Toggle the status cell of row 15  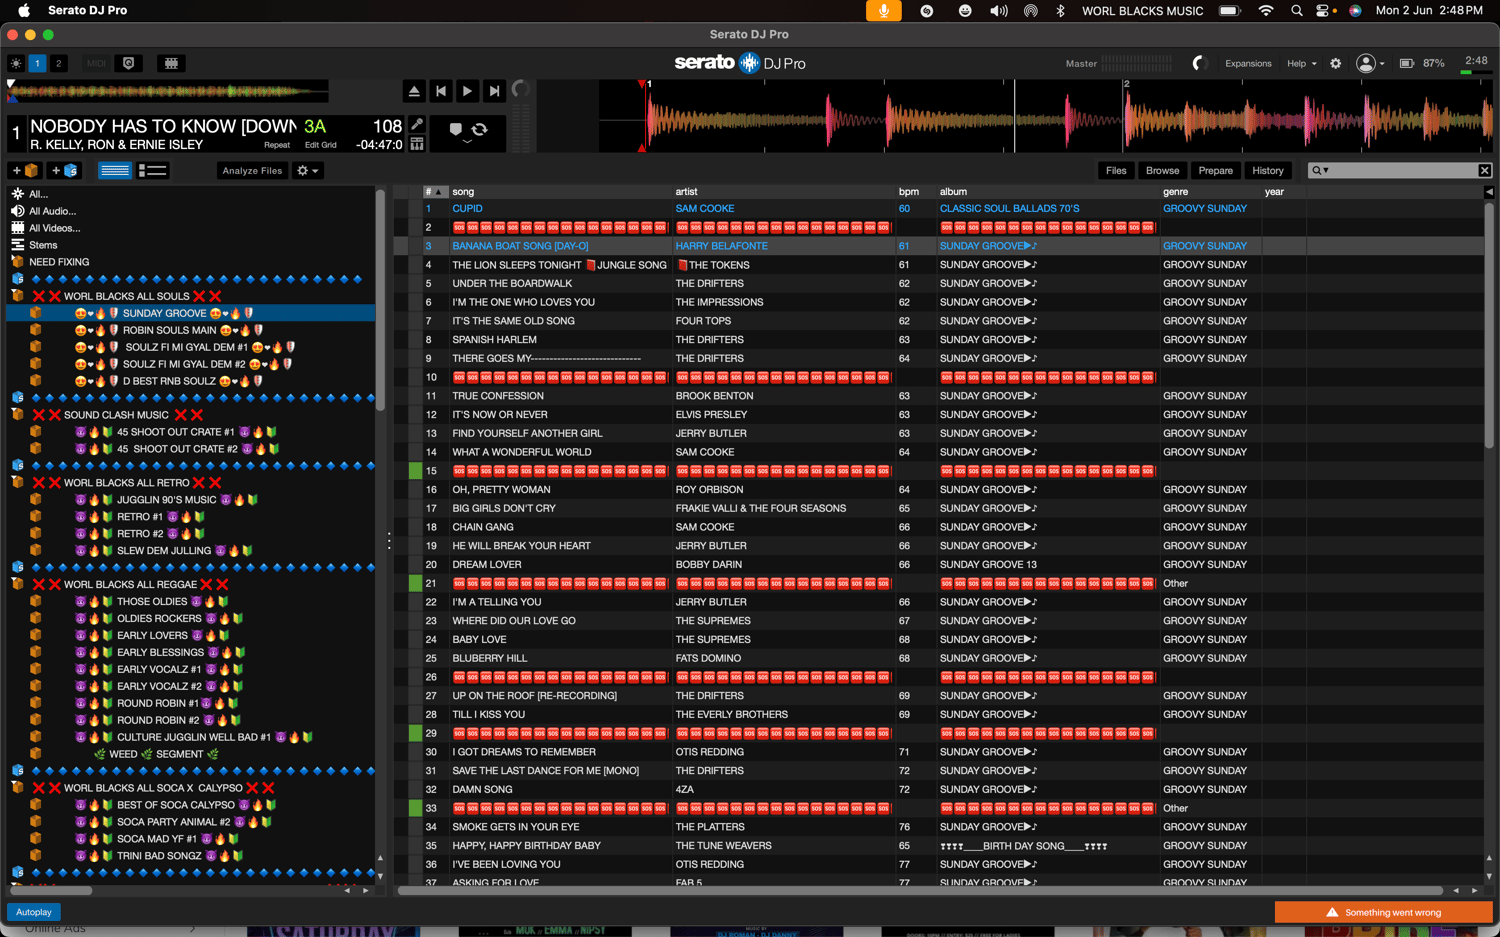coord(415,471)
